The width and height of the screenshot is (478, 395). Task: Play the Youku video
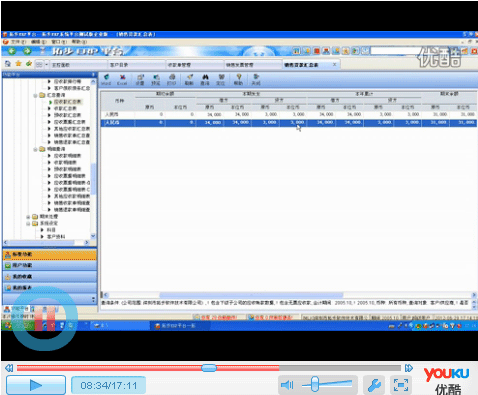point(36,385)
